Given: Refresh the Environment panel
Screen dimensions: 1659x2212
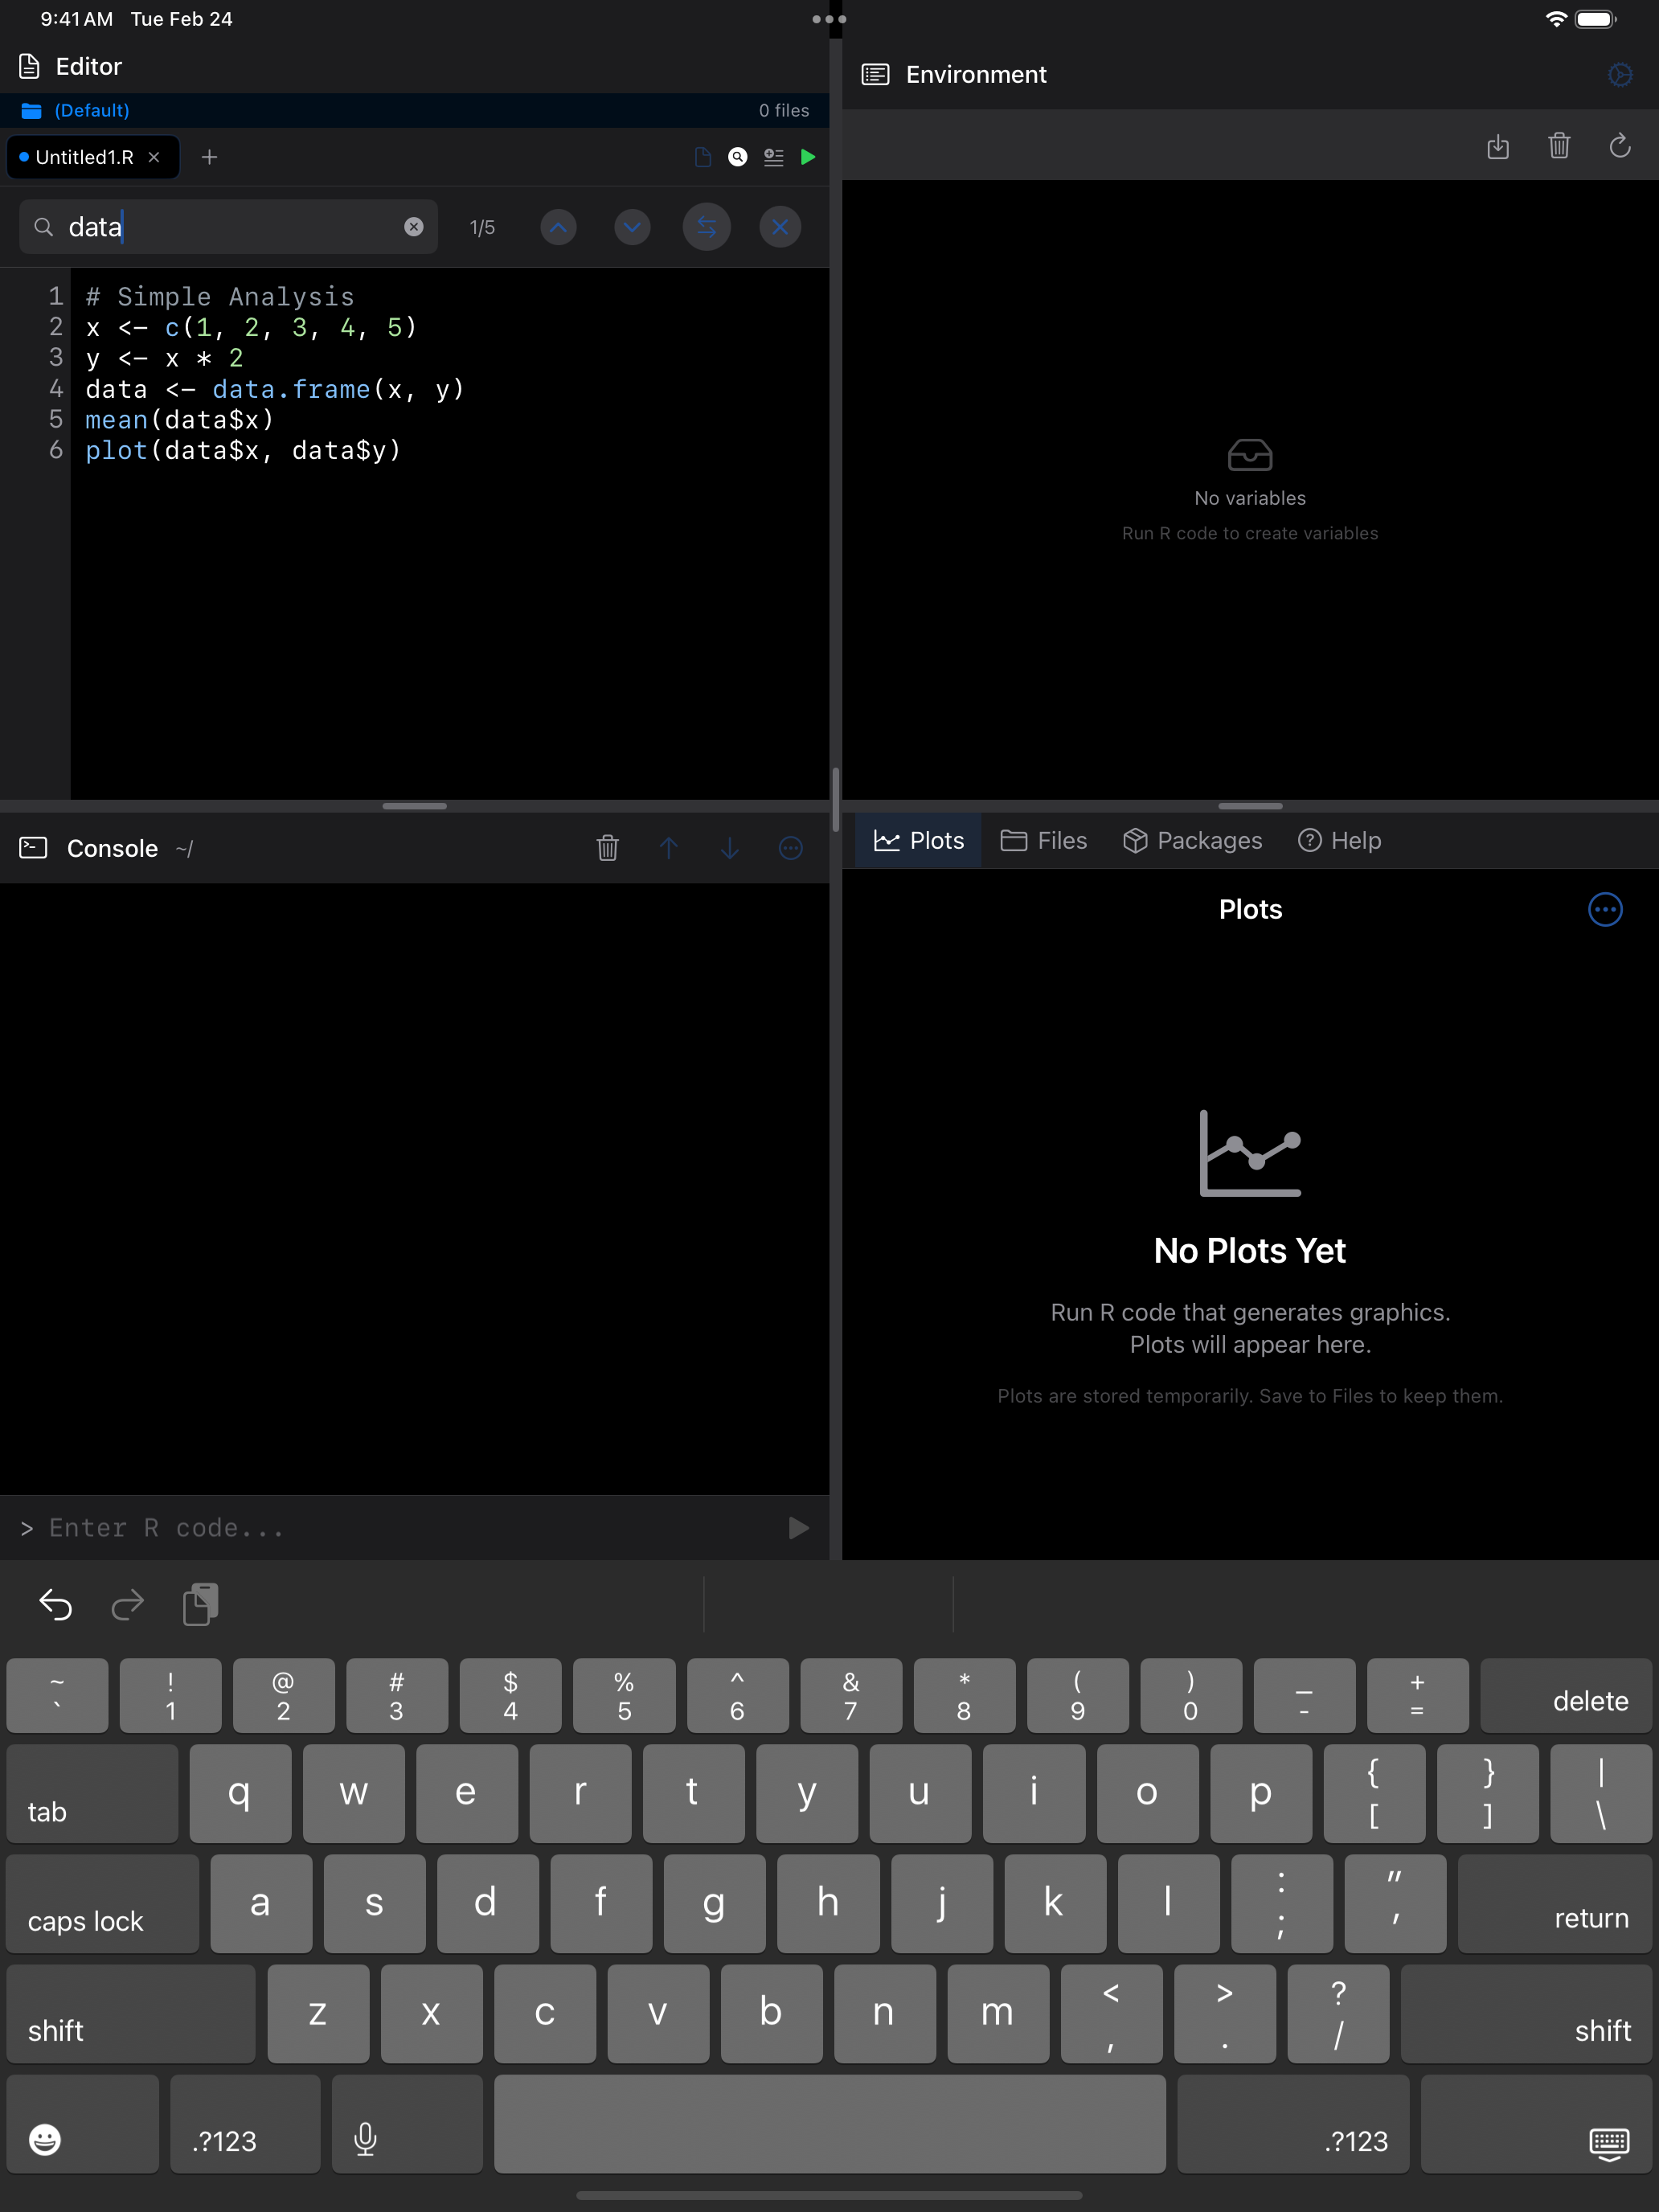Looking at the screenshot, I should coord(1620,146).
